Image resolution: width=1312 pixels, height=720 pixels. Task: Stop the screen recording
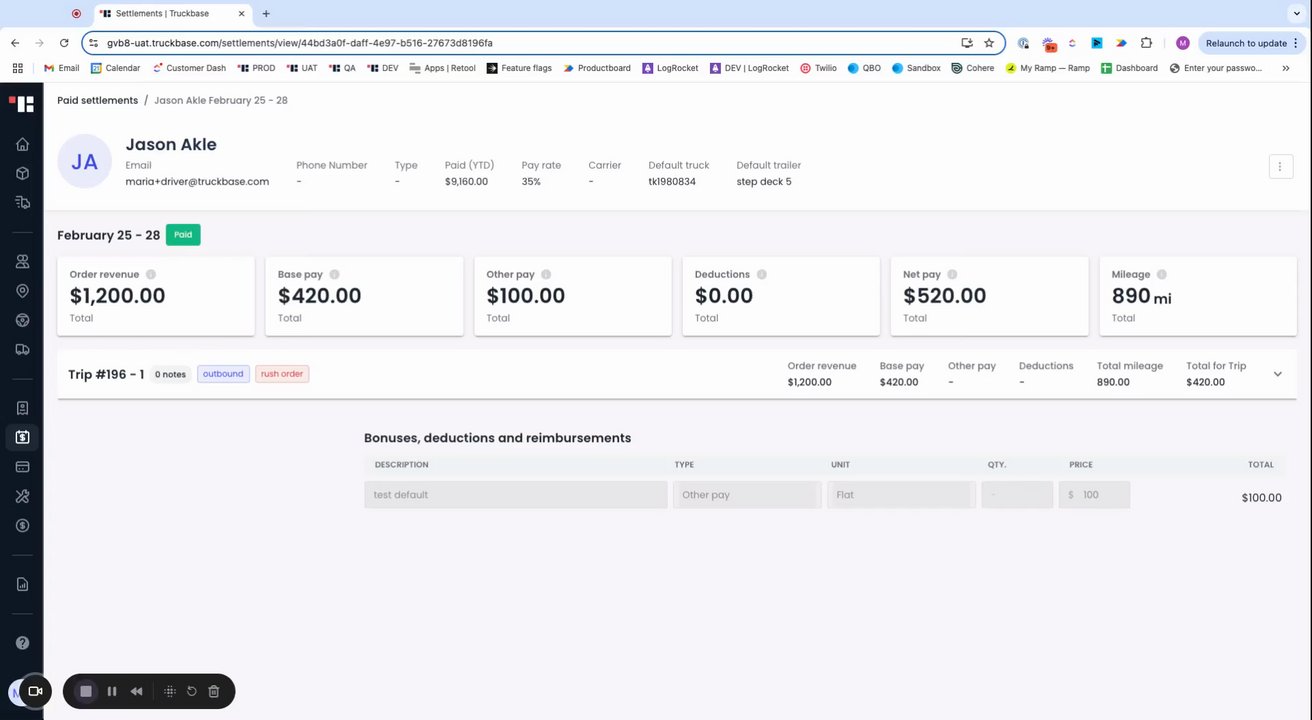86,691
